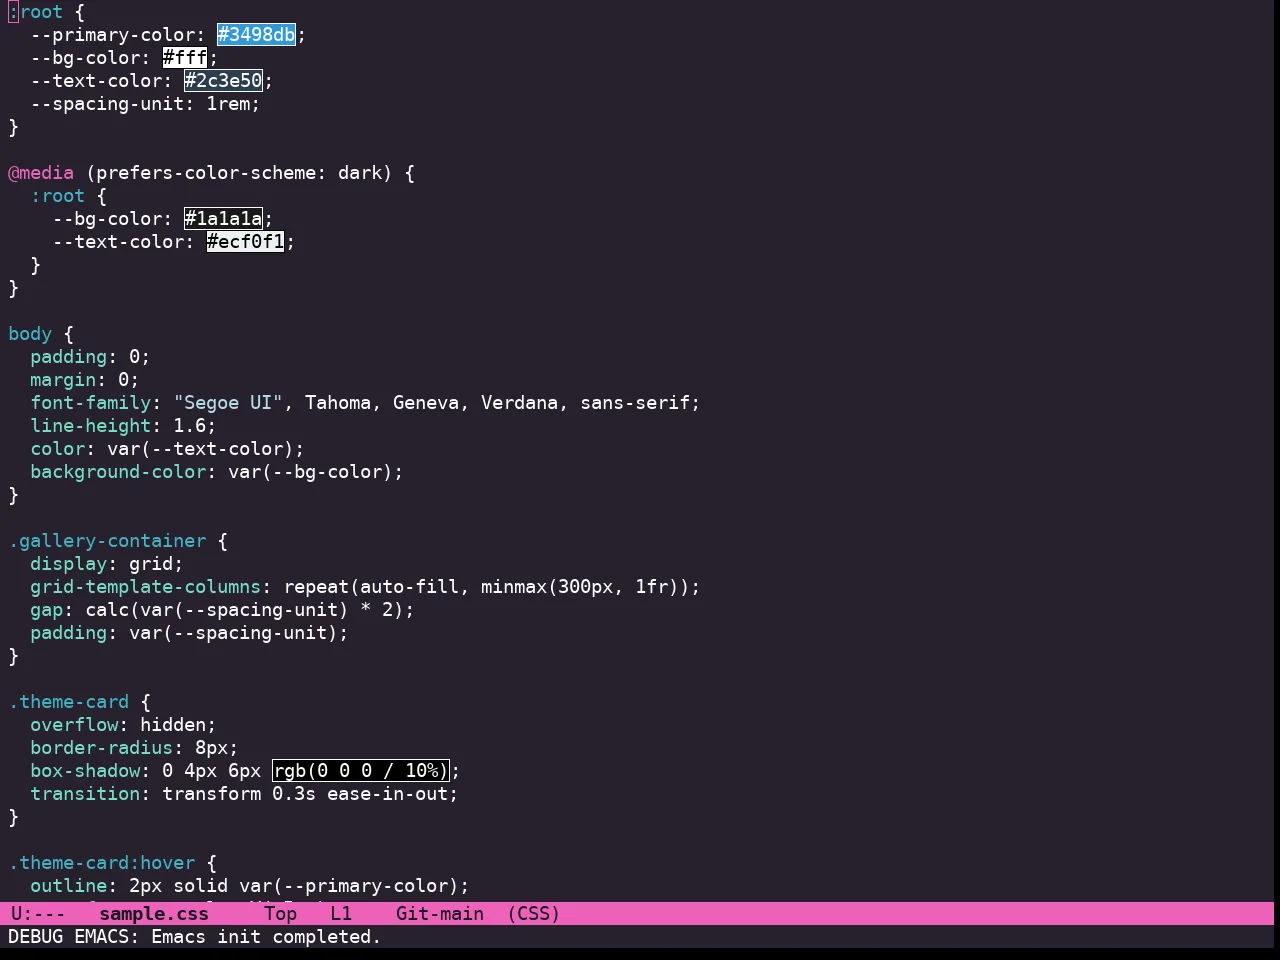
Task: Click the outline property in hover rule
Action: coord(69,886)
